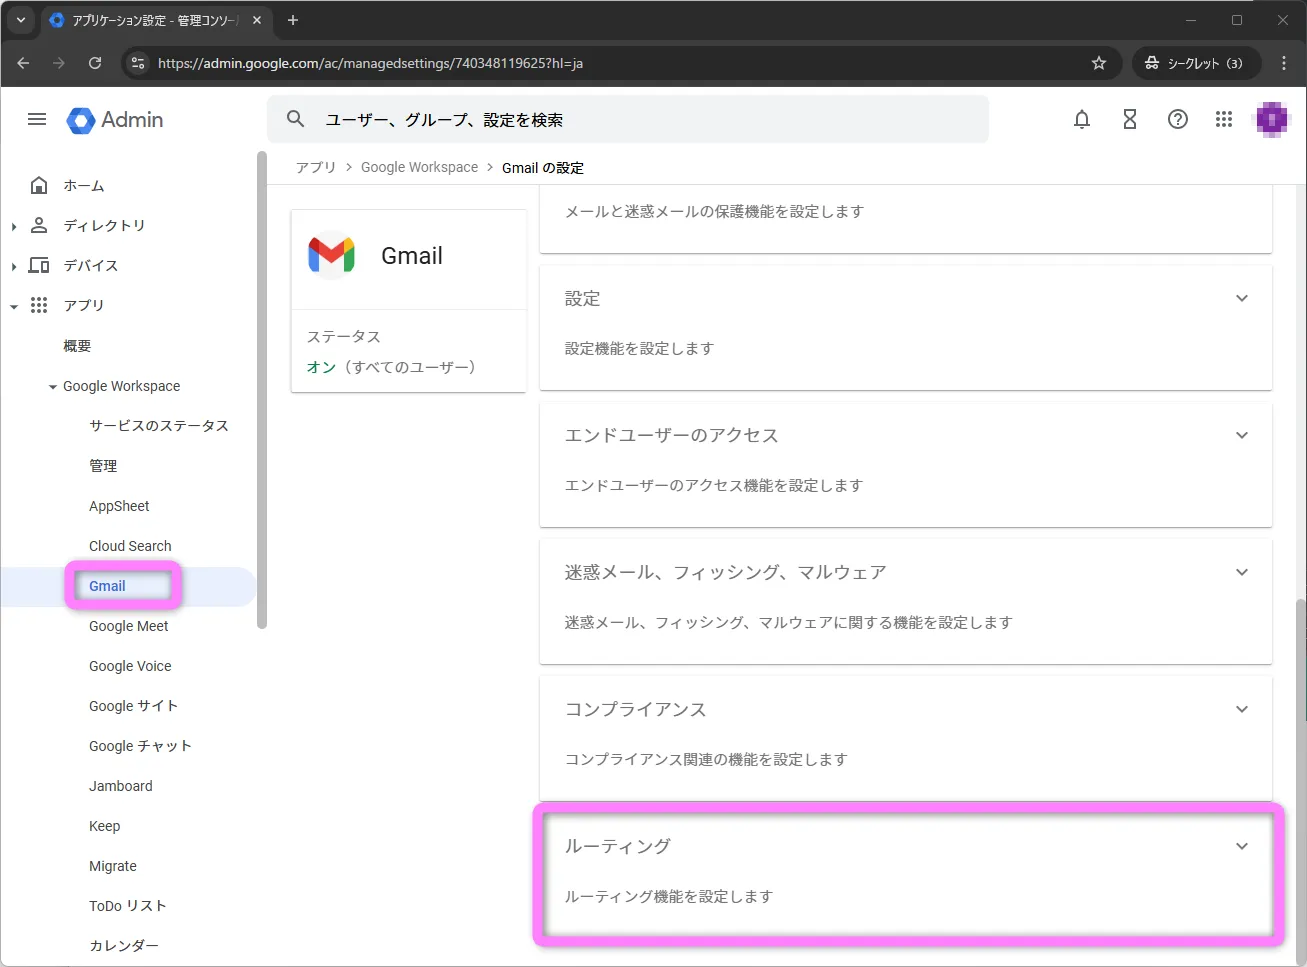1307x967 pixels.
Task: Click the ホーム sidebar label
Action: (x=84, y=186)
